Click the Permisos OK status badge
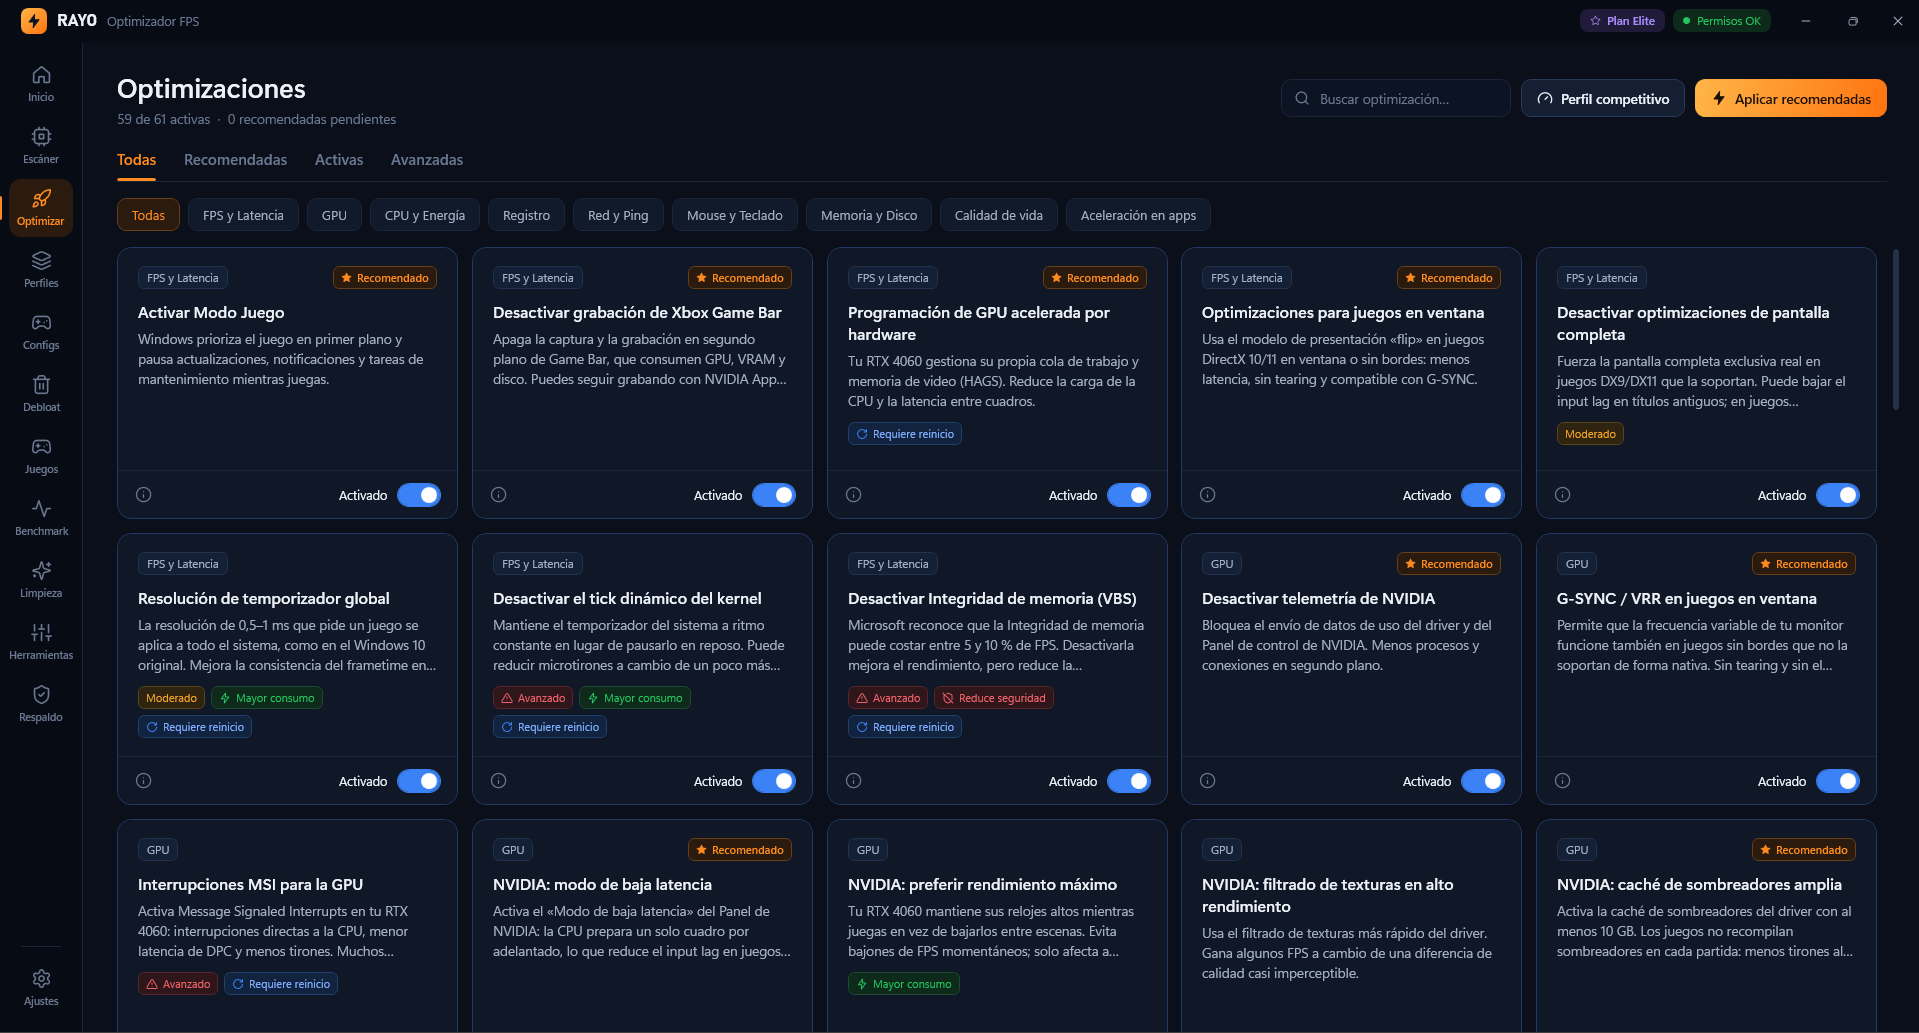Viewport: 1919px width, 1033px height. click(x=1722, y=21)
